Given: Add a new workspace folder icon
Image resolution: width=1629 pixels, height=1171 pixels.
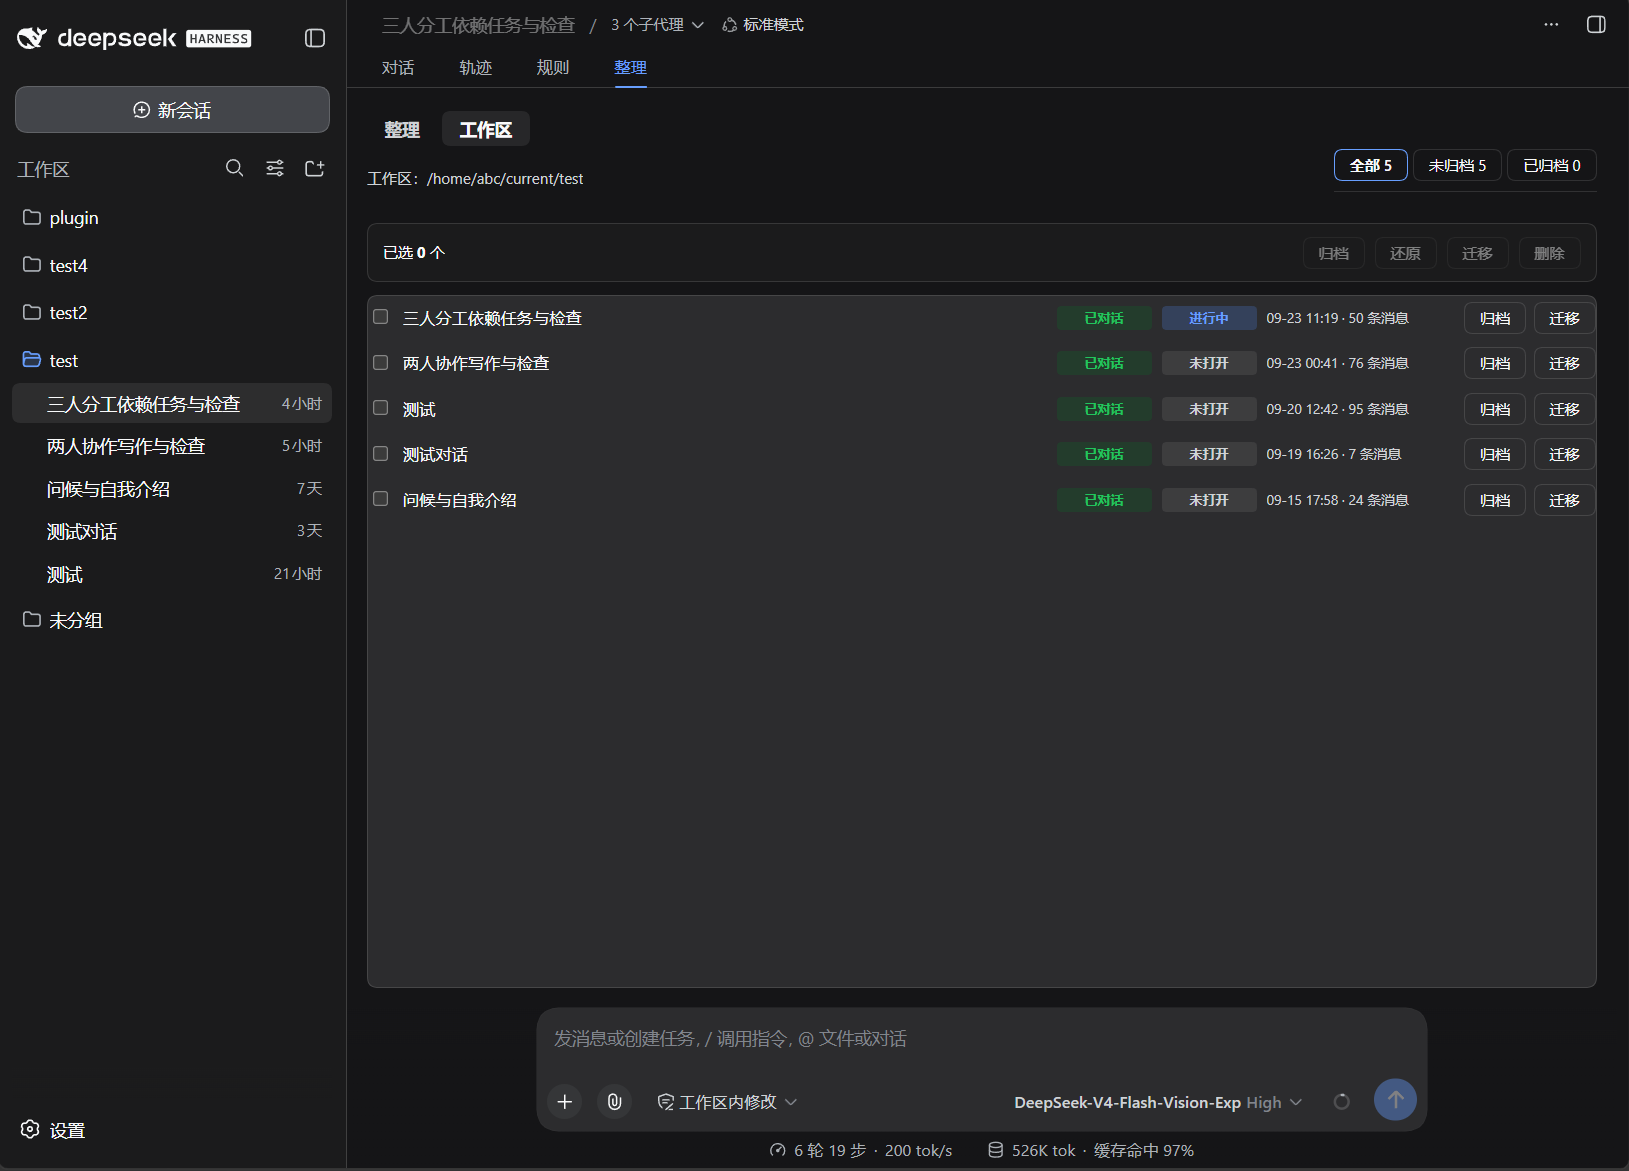Looking at the screenshot, I should tap(315, 168).
